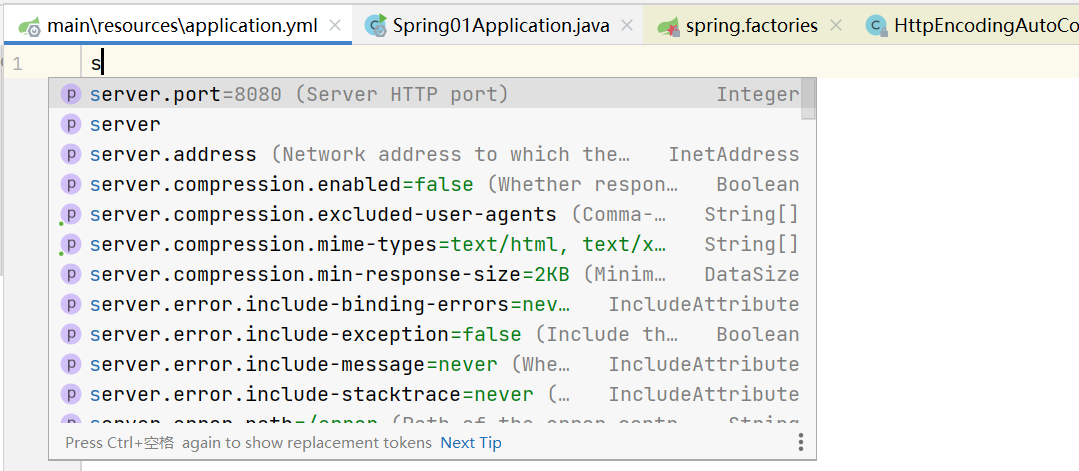Click the spring.factories file icon
Image resolution: width=1079 pixels, height=471 pixels.
pyautogui.click(x=668, y=26)
